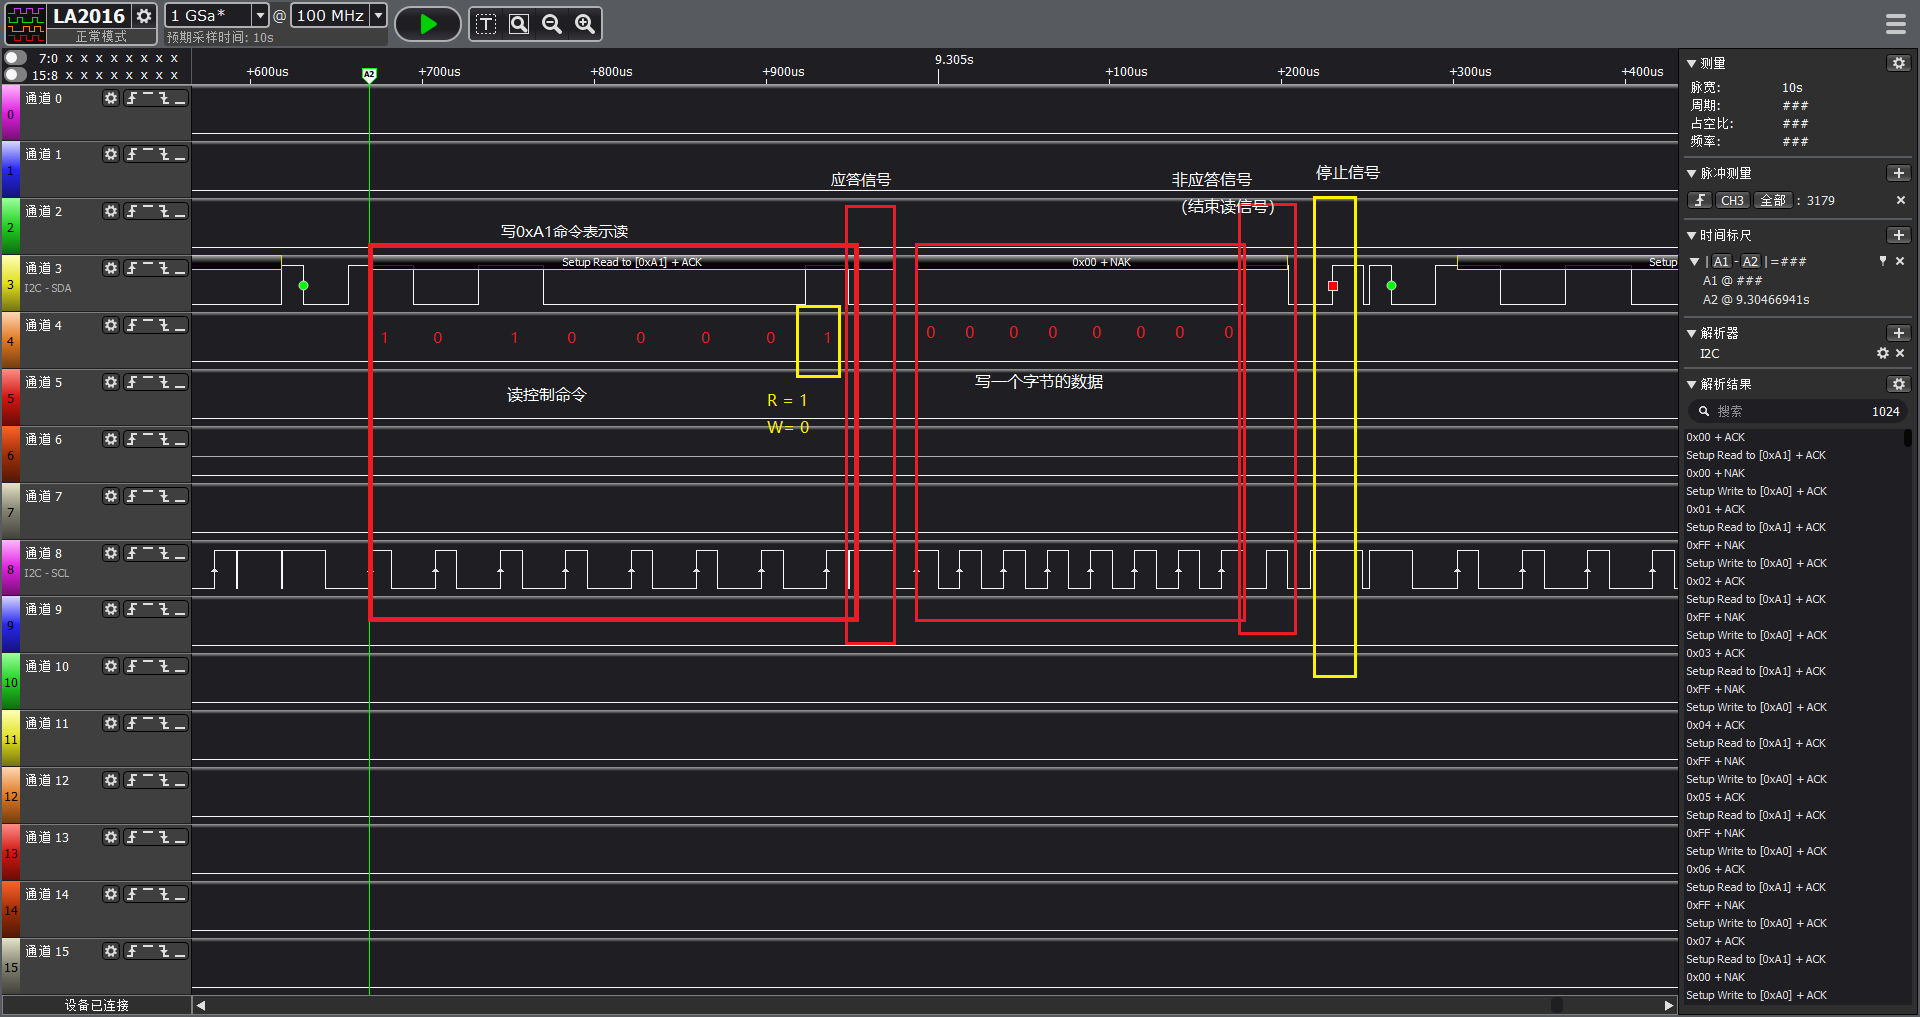
Task: Collapse the 解析器 decoder section
Action: click(1691, 333)
